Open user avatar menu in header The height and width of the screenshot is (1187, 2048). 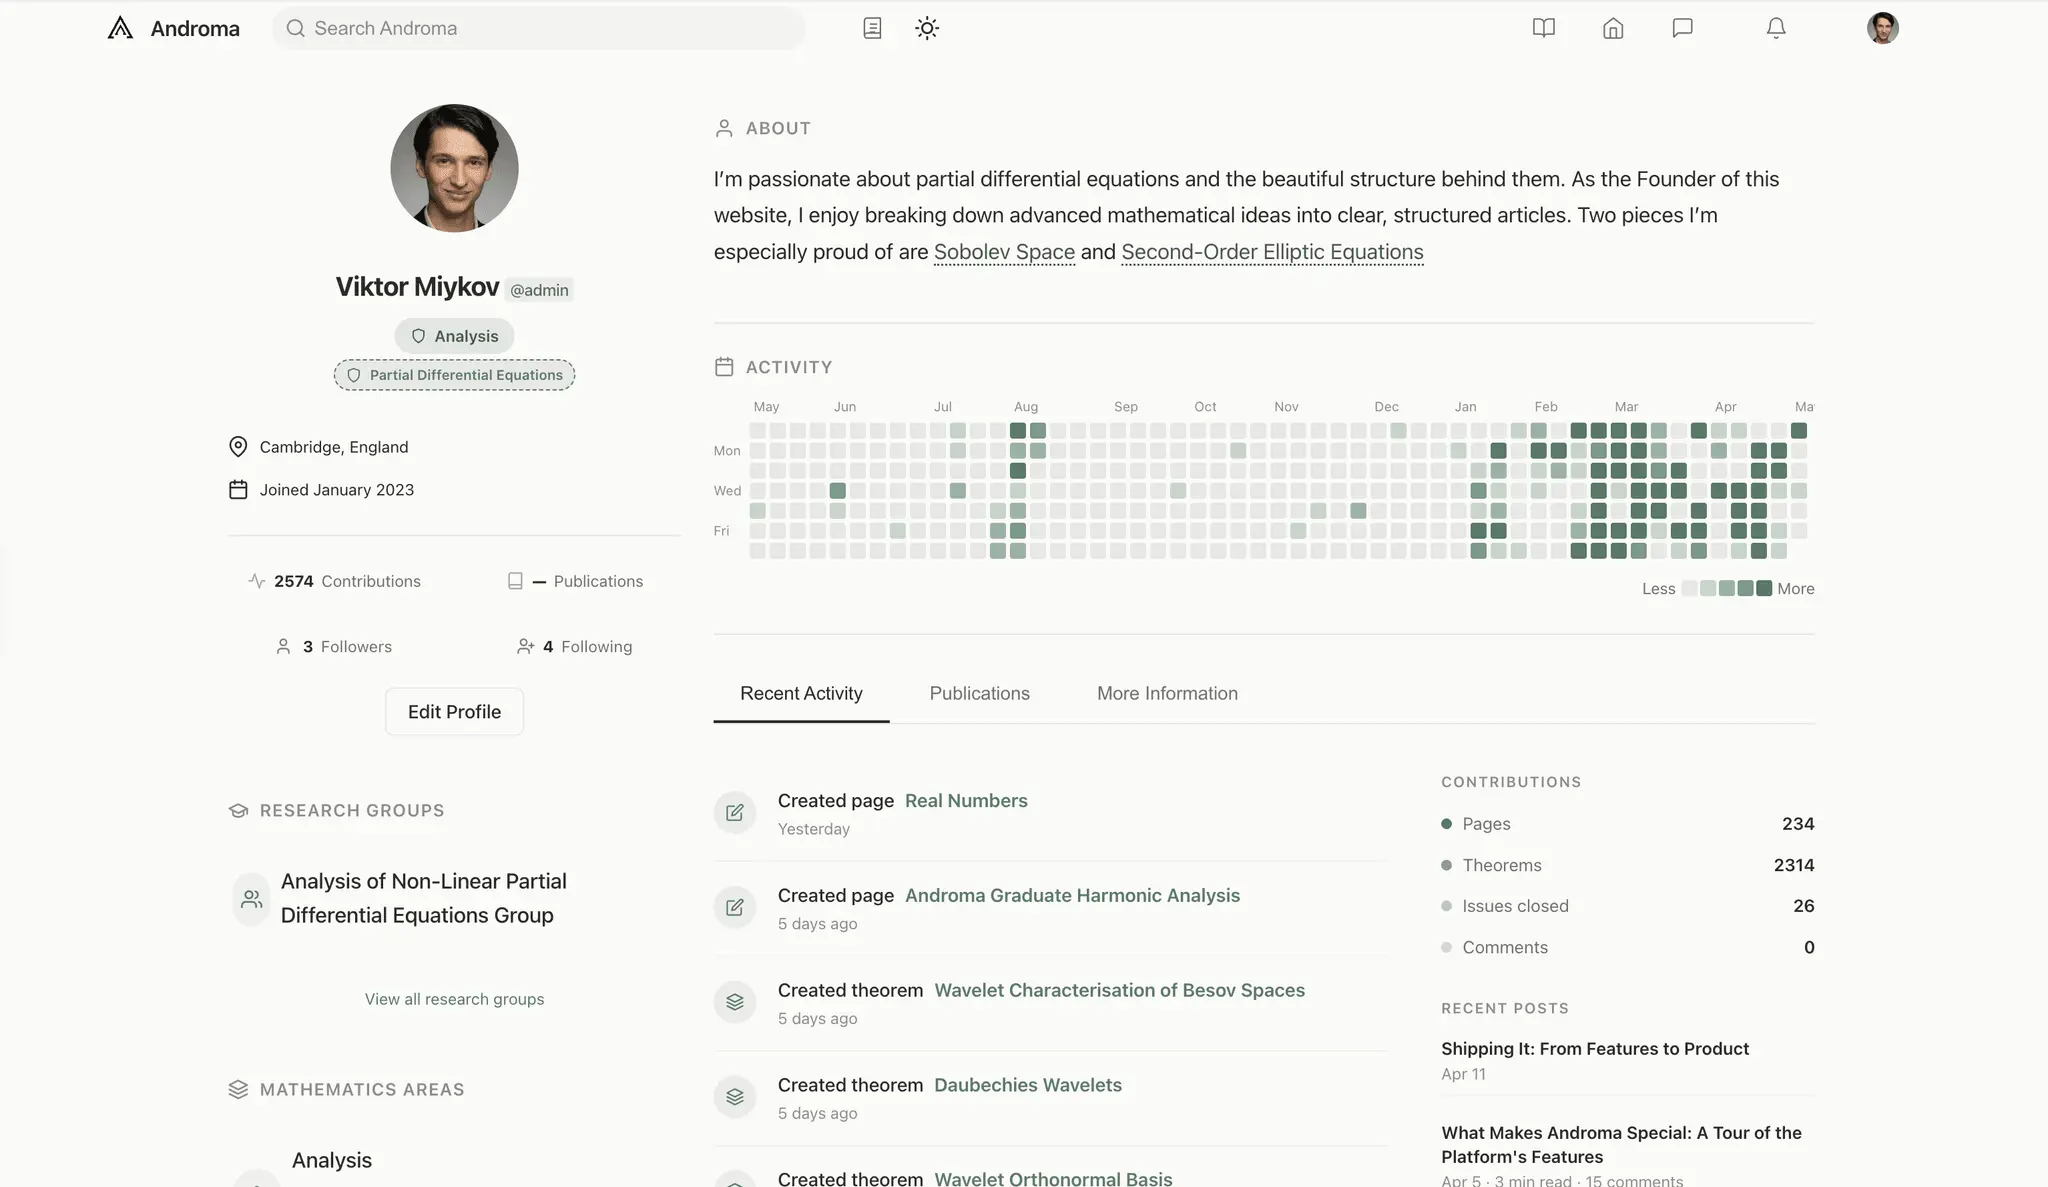1883,28
